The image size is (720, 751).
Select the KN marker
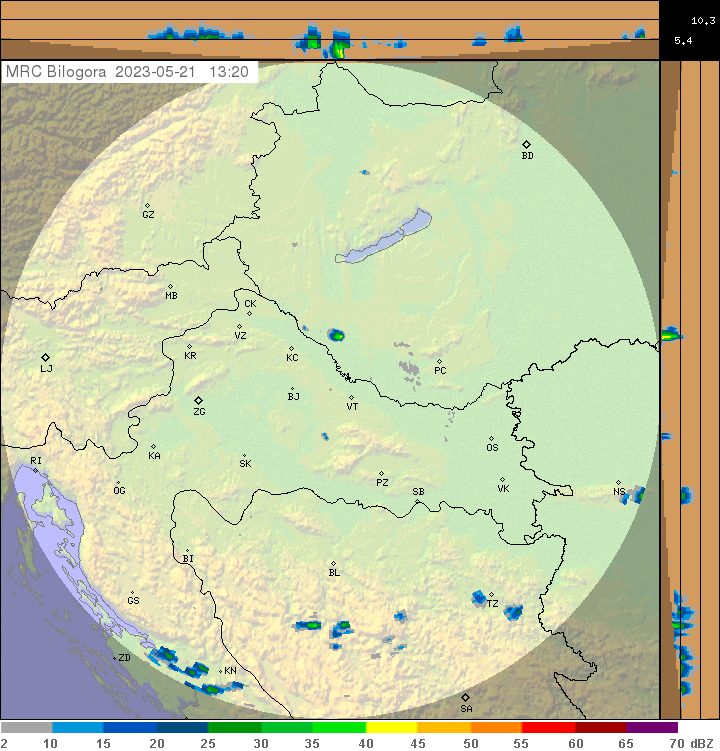221,670
